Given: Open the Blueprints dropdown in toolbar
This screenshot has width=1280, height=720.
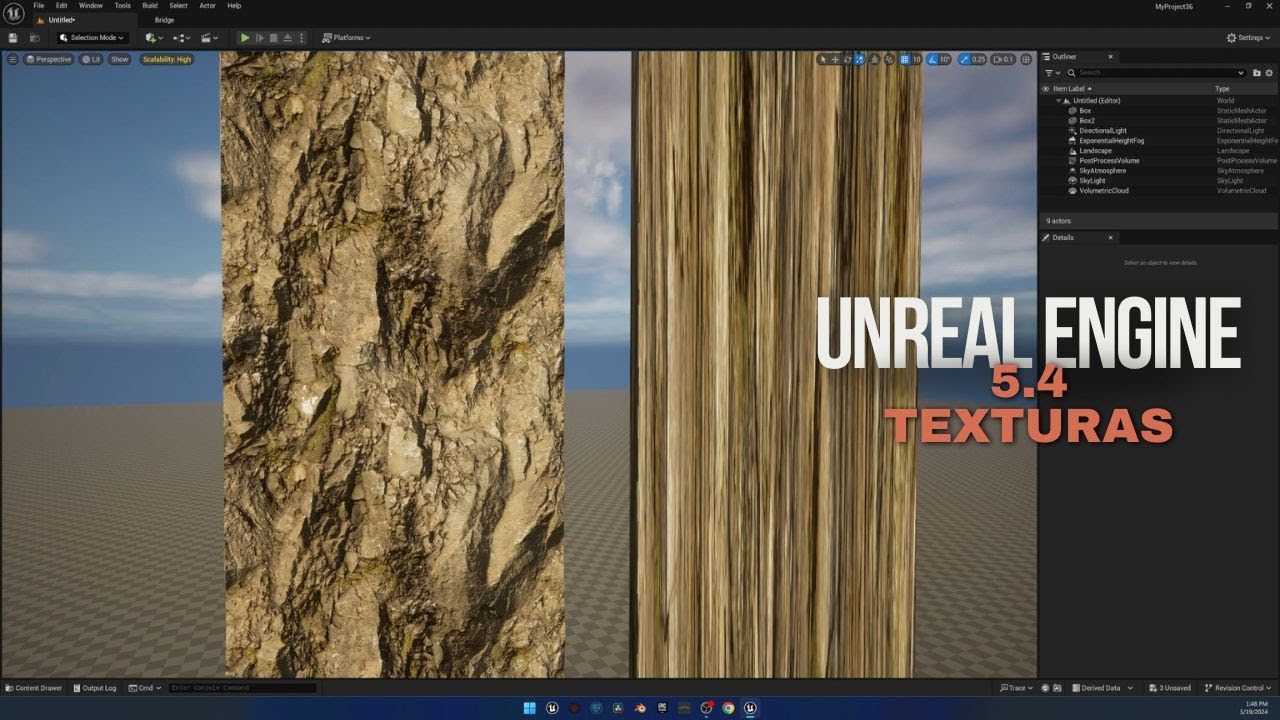Looking at the screenshot, I should click(x=182, y=38).
